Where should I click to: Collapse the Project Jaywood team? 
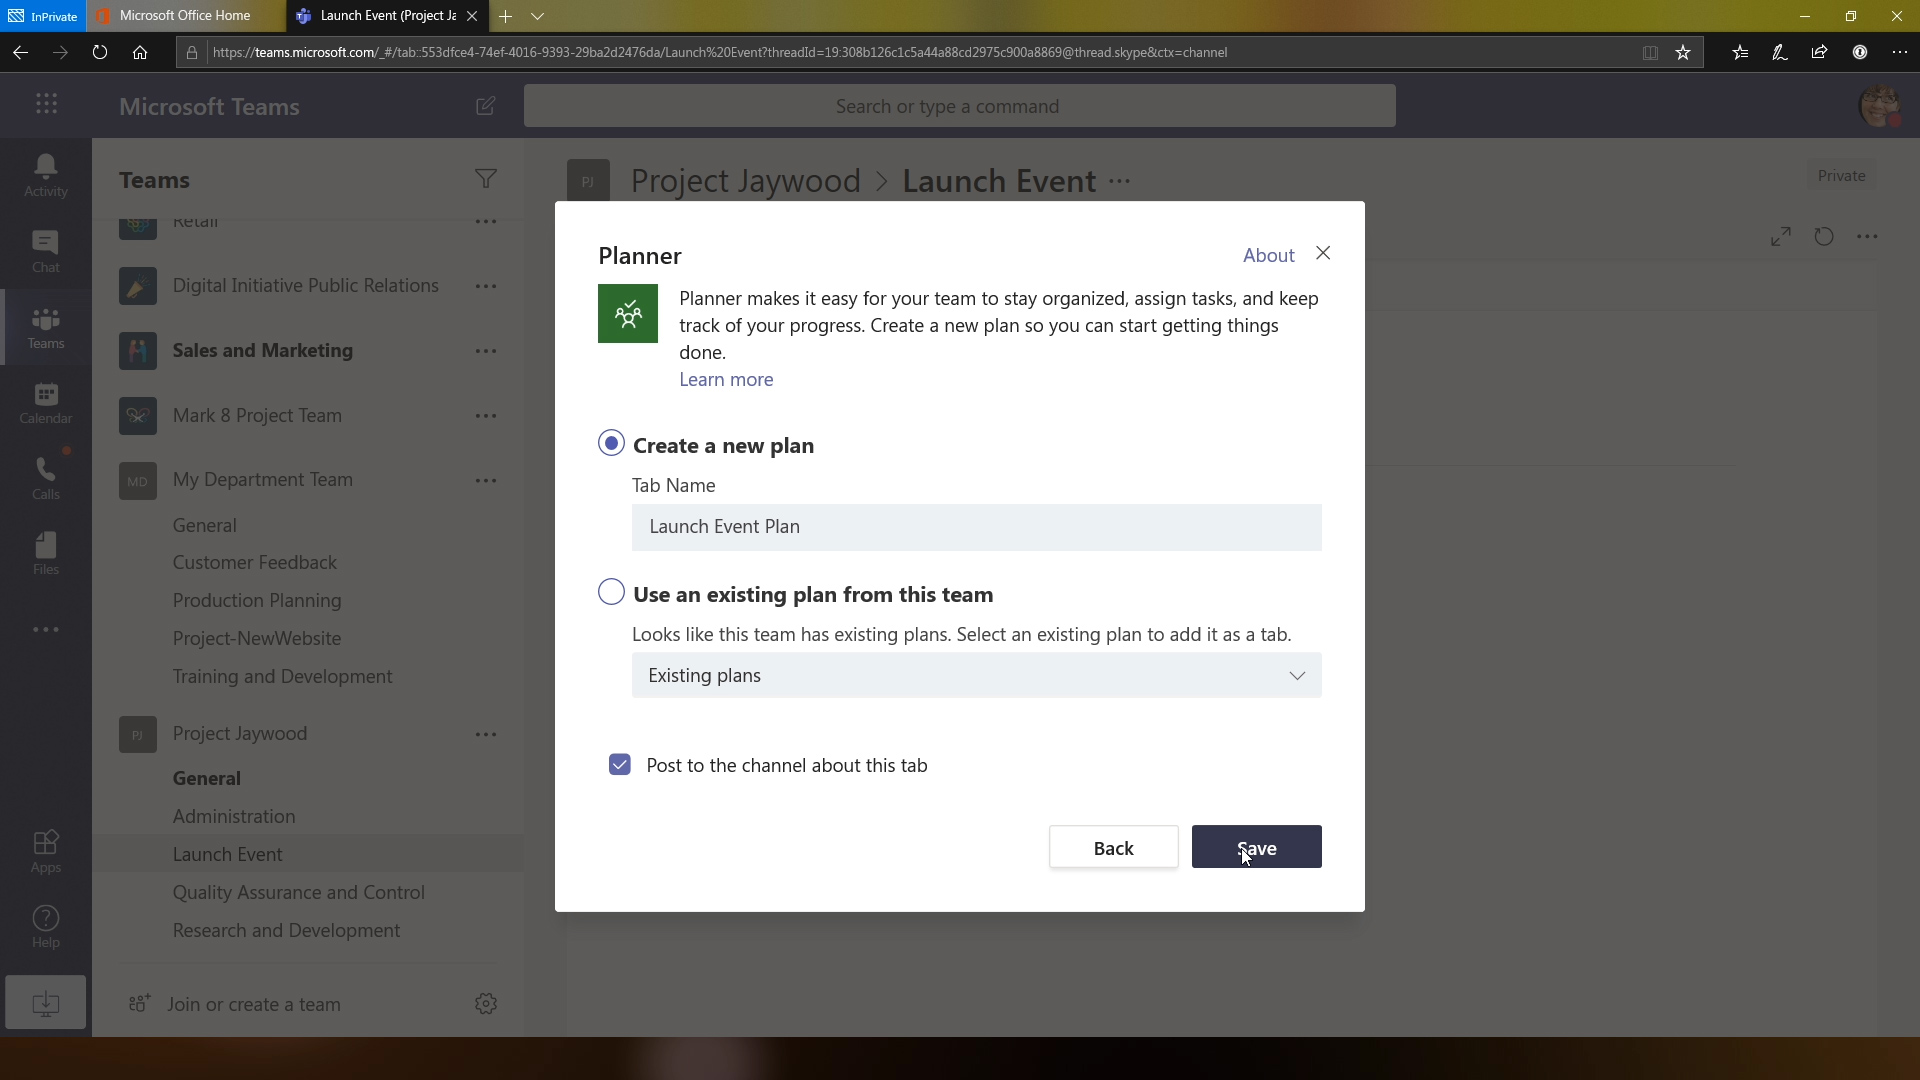(x=239, y=734)
